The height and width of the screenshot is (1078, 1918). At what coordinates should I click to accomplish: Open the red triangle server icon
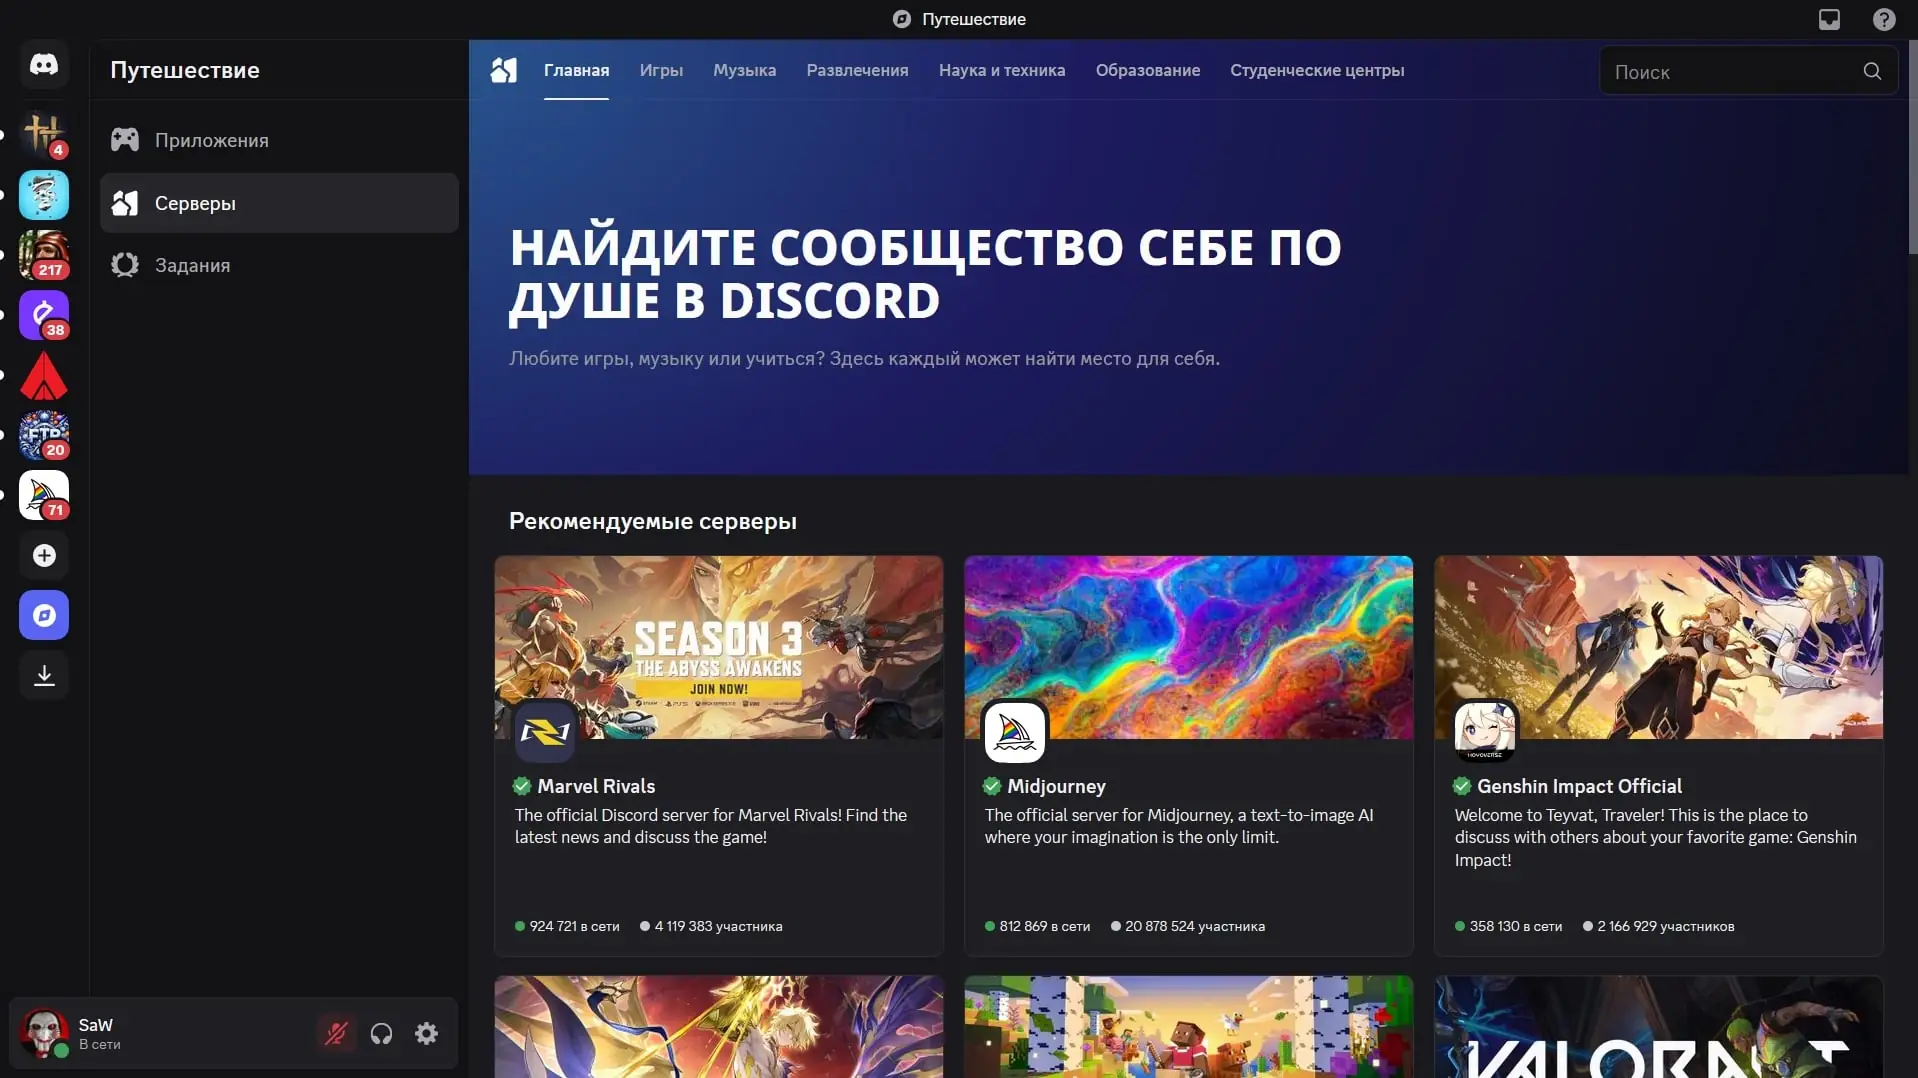click(44, 375)
